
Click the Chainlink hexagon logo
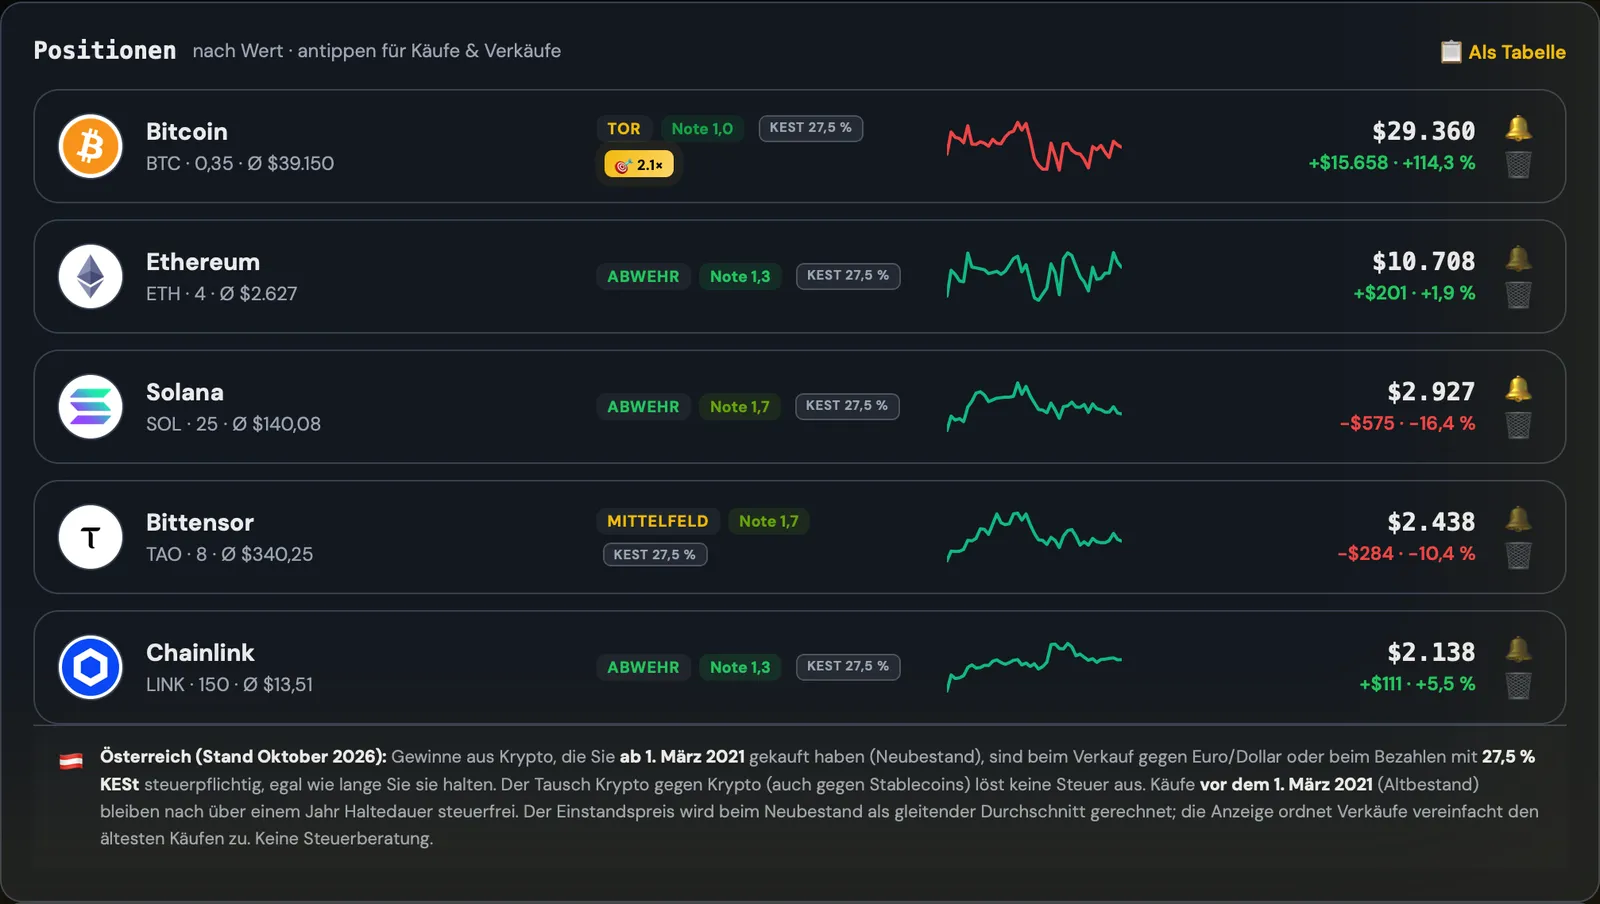(x=90, y=667)
